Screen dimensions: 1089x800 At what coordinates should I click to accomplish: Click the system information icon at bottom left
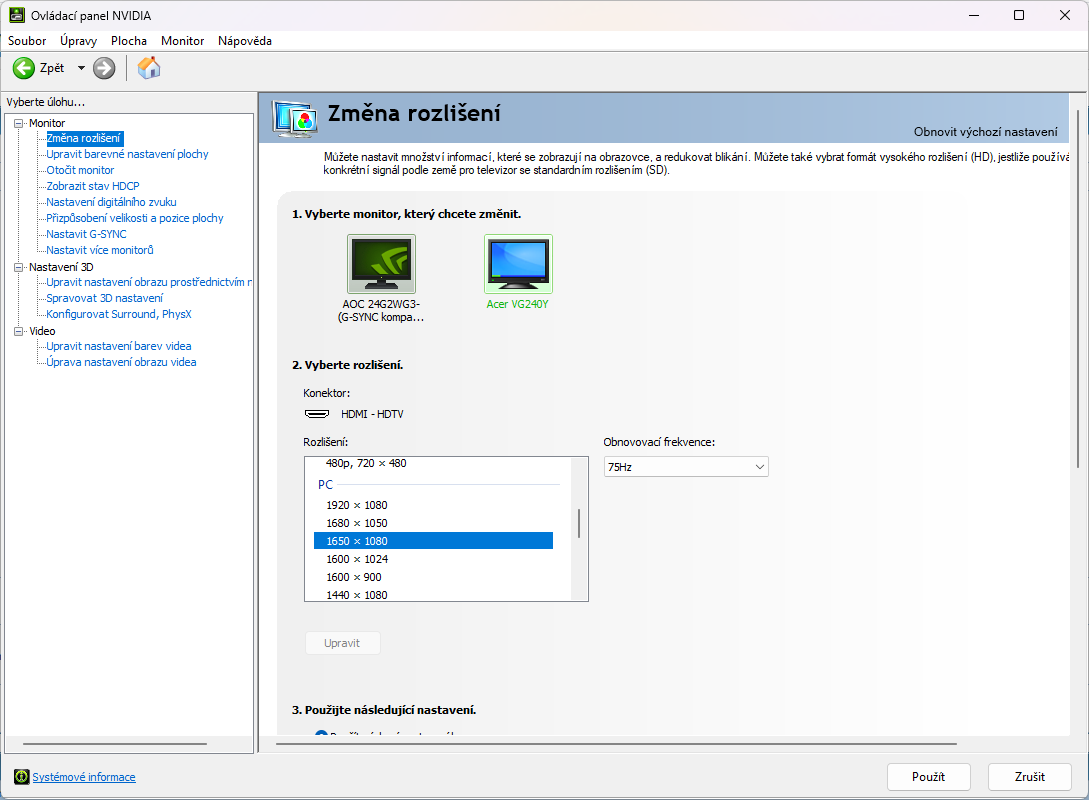coord(21,777)
